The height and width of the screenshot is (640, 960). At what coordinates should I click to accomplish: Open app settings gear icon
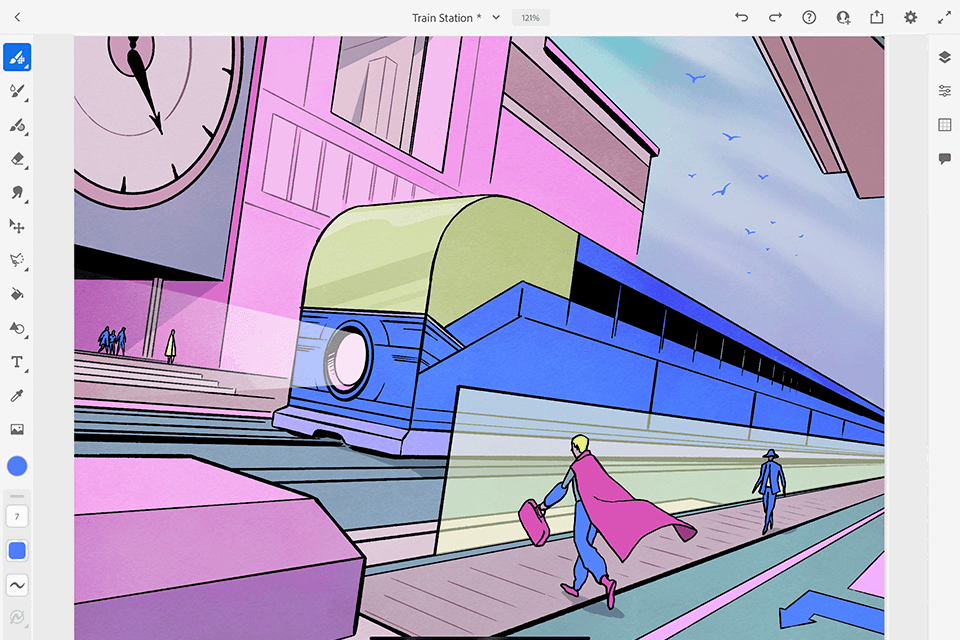910,17
